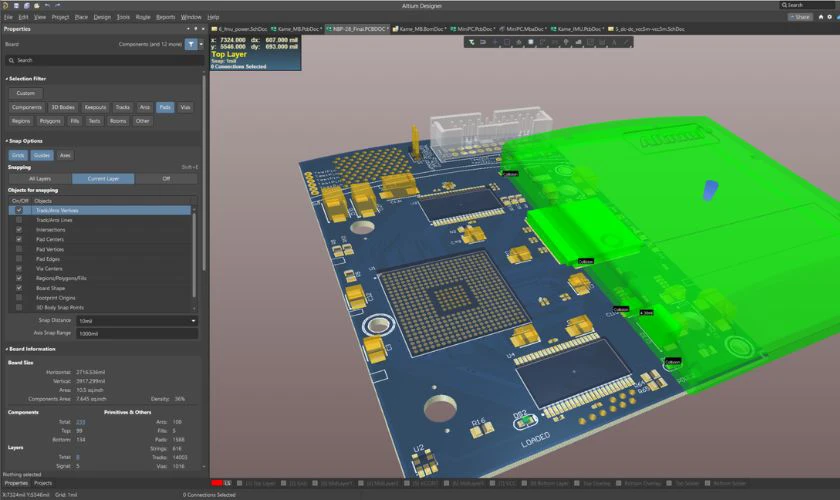The height and width of the screenshot is (500, 840).
Task: Toggle the Regions/Polygons/Fills snapping checkbox
Action: [19, 278]
